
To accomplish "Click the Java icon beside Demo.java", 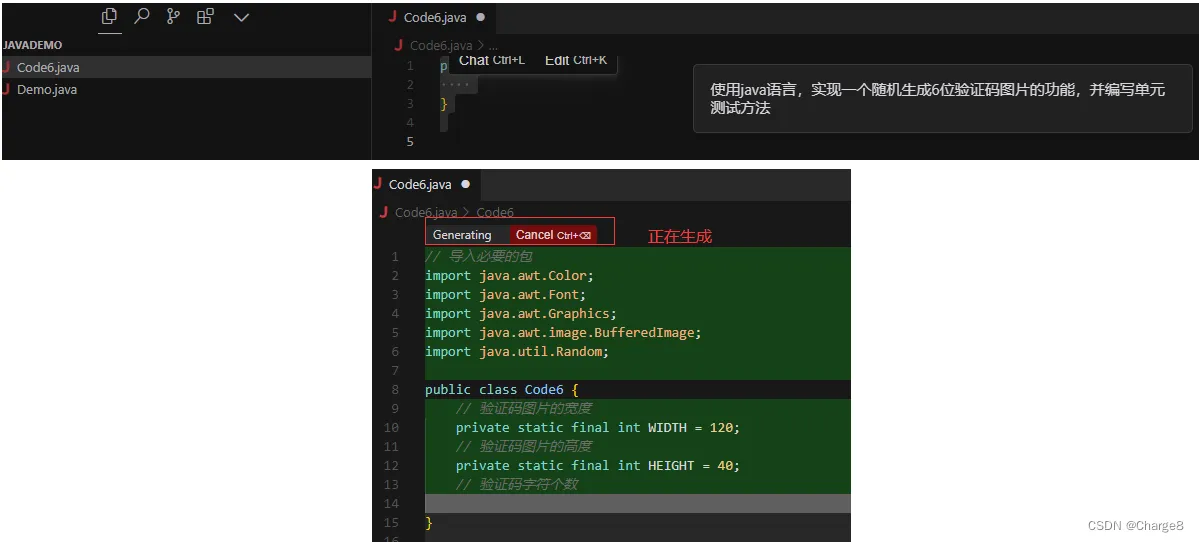I will pyautogui.click(x=7, y=90).
